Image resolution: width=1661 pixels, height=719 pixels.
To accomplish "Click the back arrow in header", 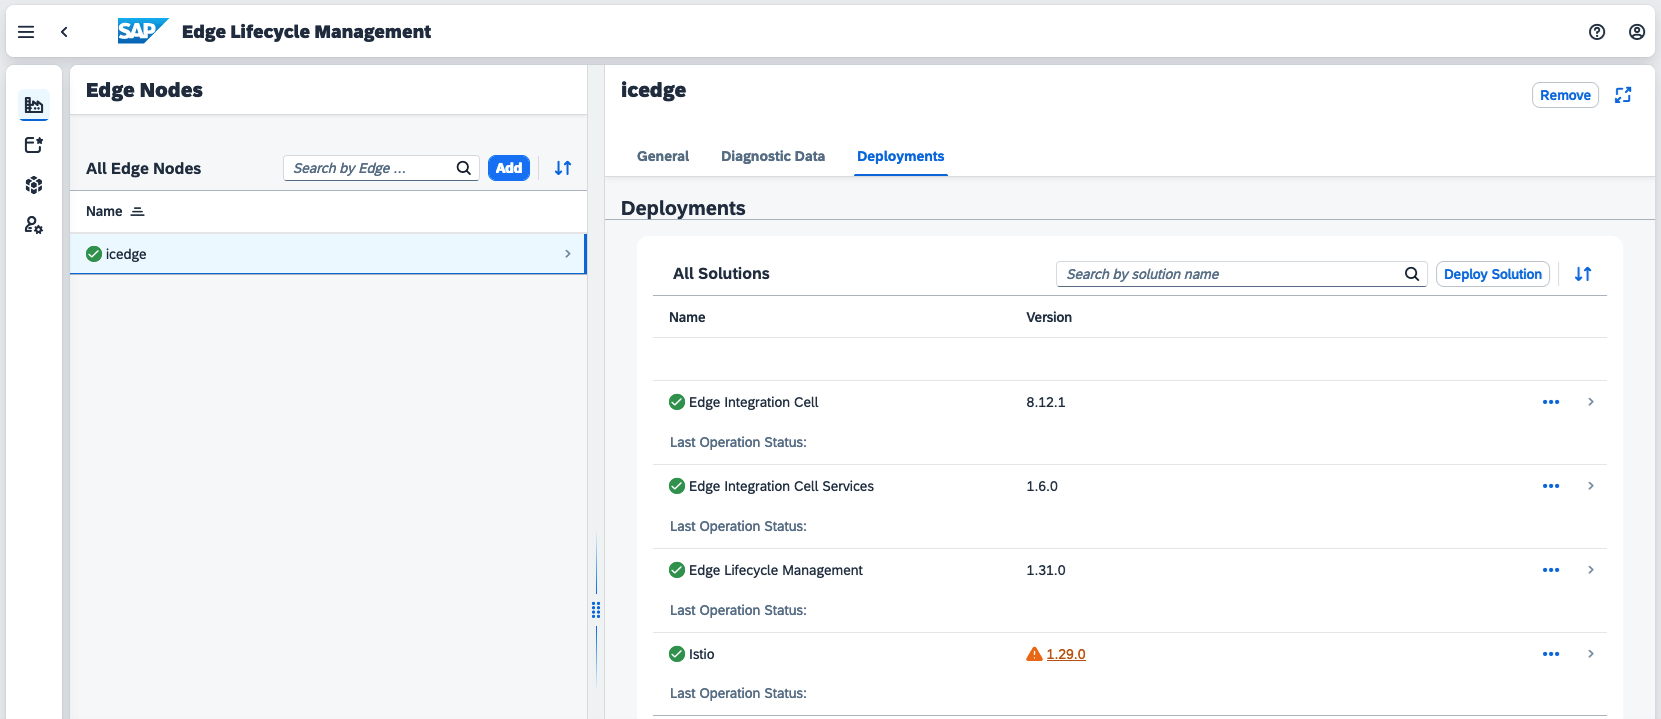I will [64, 32].
